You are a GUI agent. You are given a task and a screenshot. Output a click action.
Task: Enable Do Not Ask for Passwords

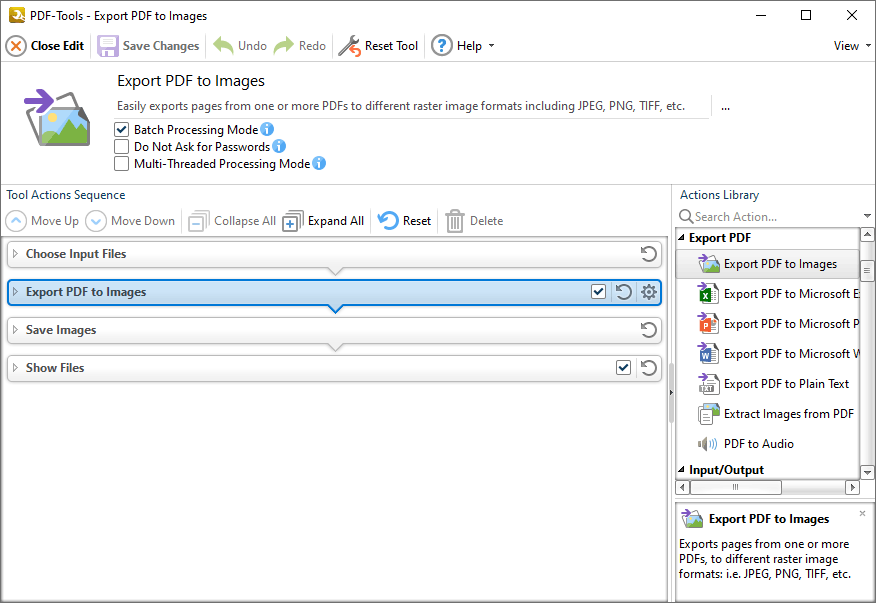click(121, 147)
